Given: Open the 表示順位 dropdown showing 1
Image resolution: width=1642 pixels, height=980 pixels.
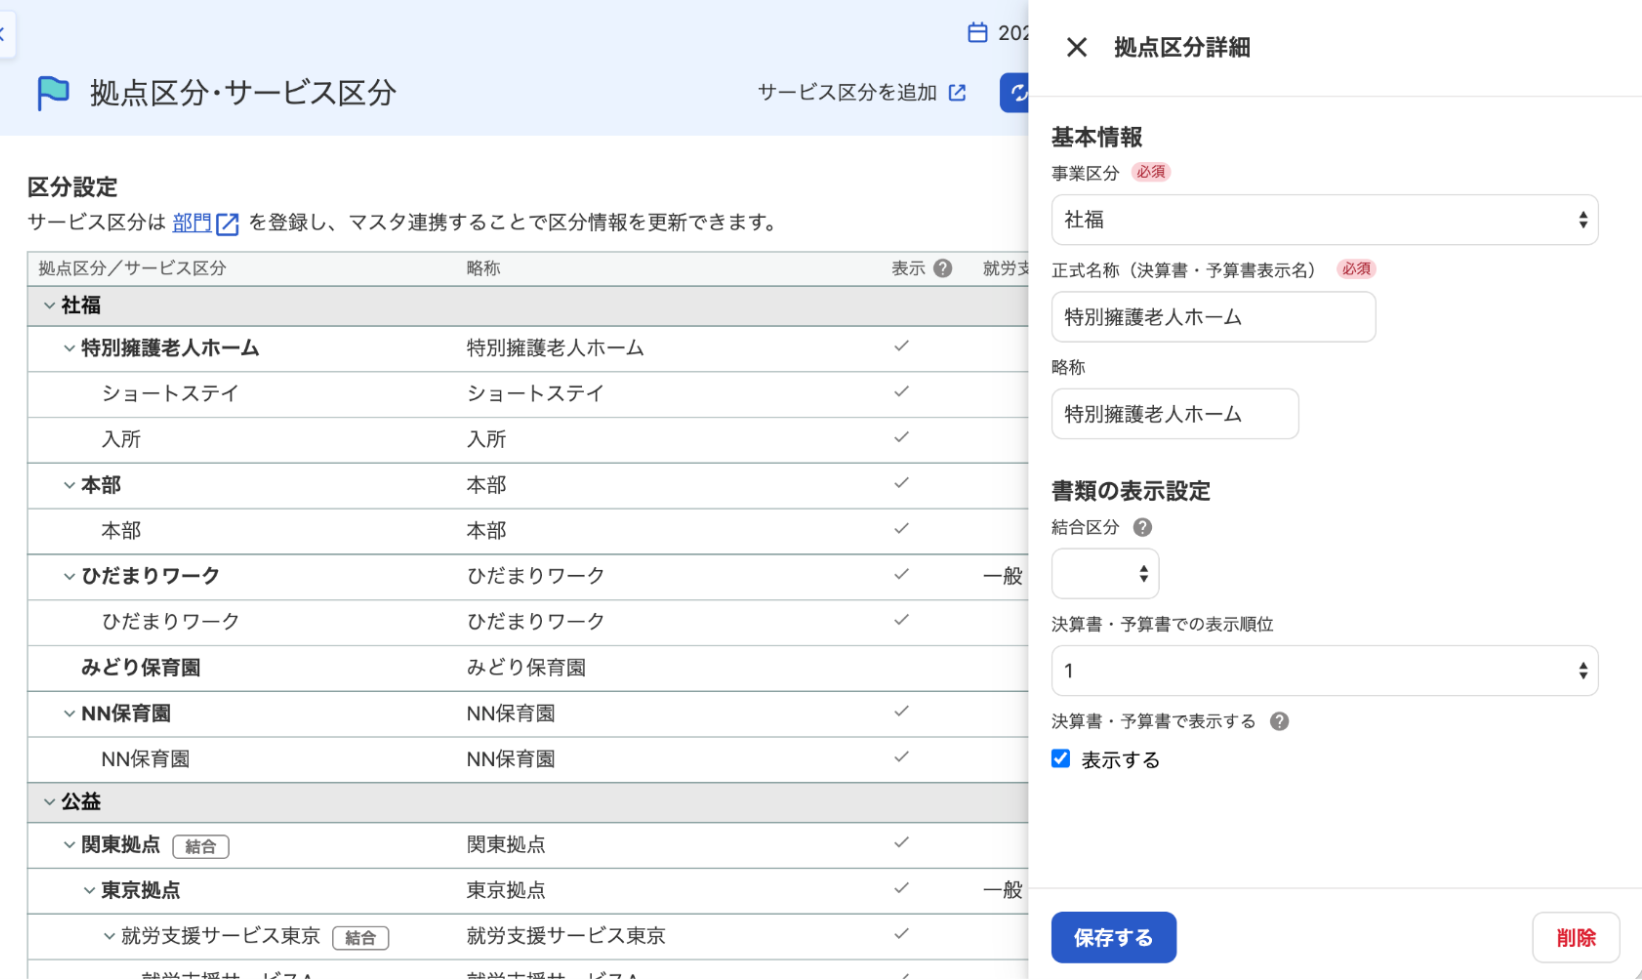Looking at the screenshot, I should click(1324, 671).
